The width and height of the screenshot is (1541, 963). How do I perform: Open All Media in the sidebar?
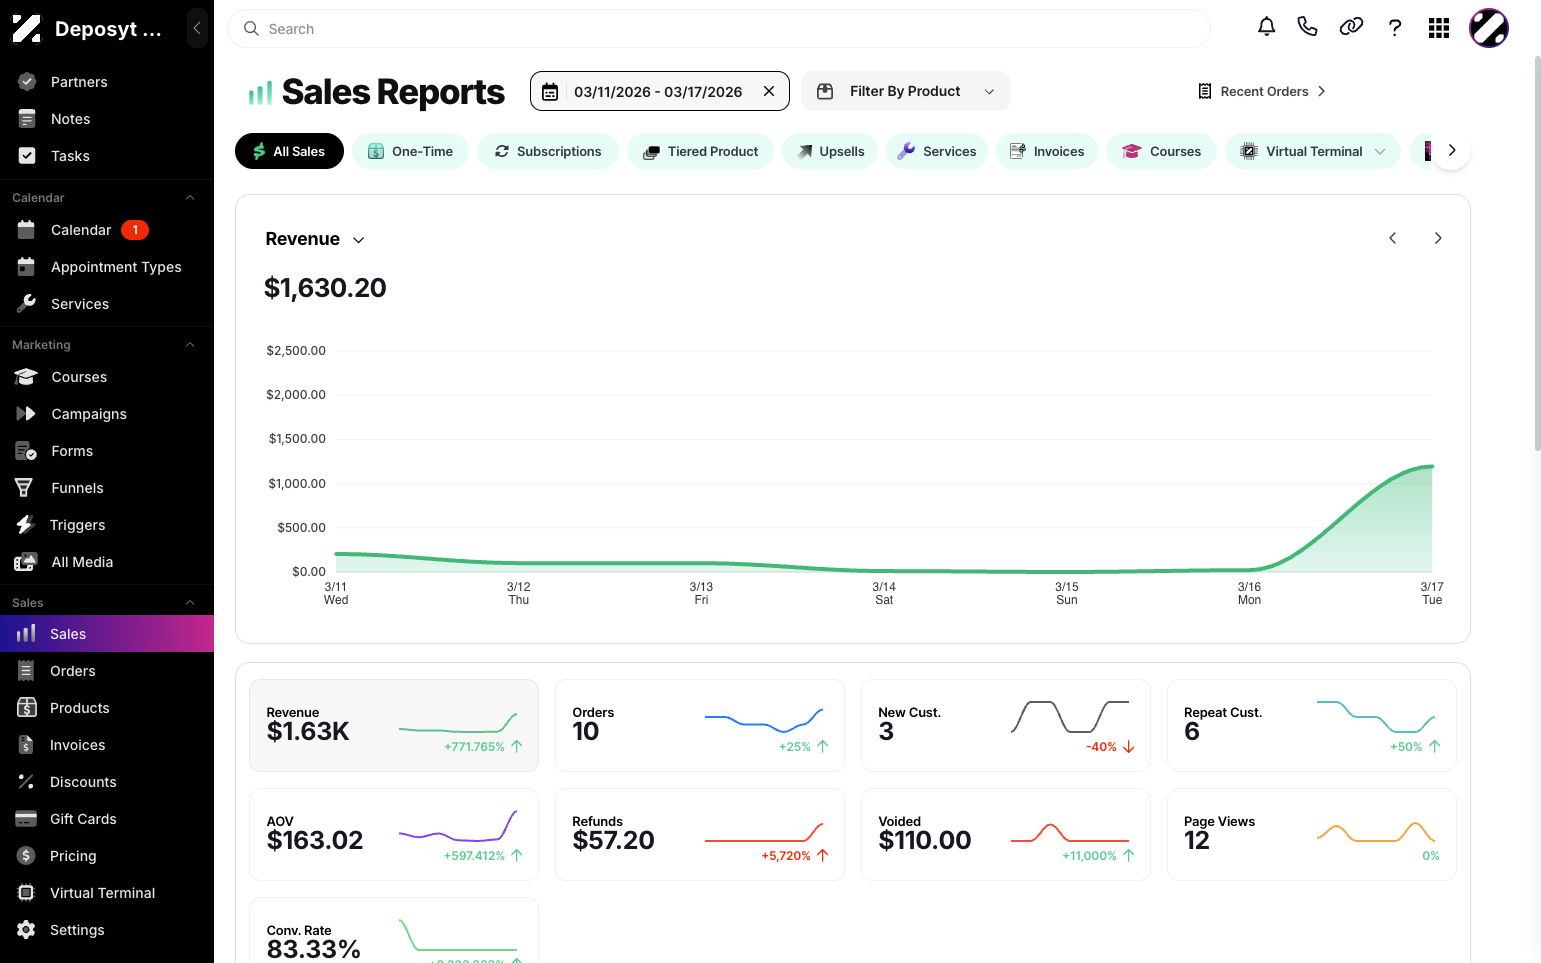coord(107,562)
